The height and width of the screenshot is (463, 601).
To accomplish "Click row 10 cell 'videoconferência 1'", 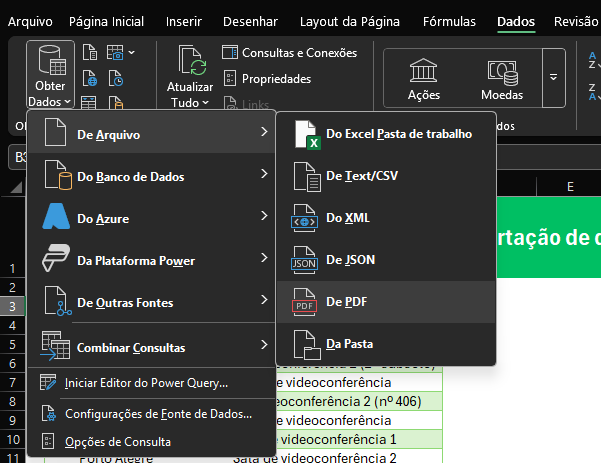I will [x=359, y=439].
